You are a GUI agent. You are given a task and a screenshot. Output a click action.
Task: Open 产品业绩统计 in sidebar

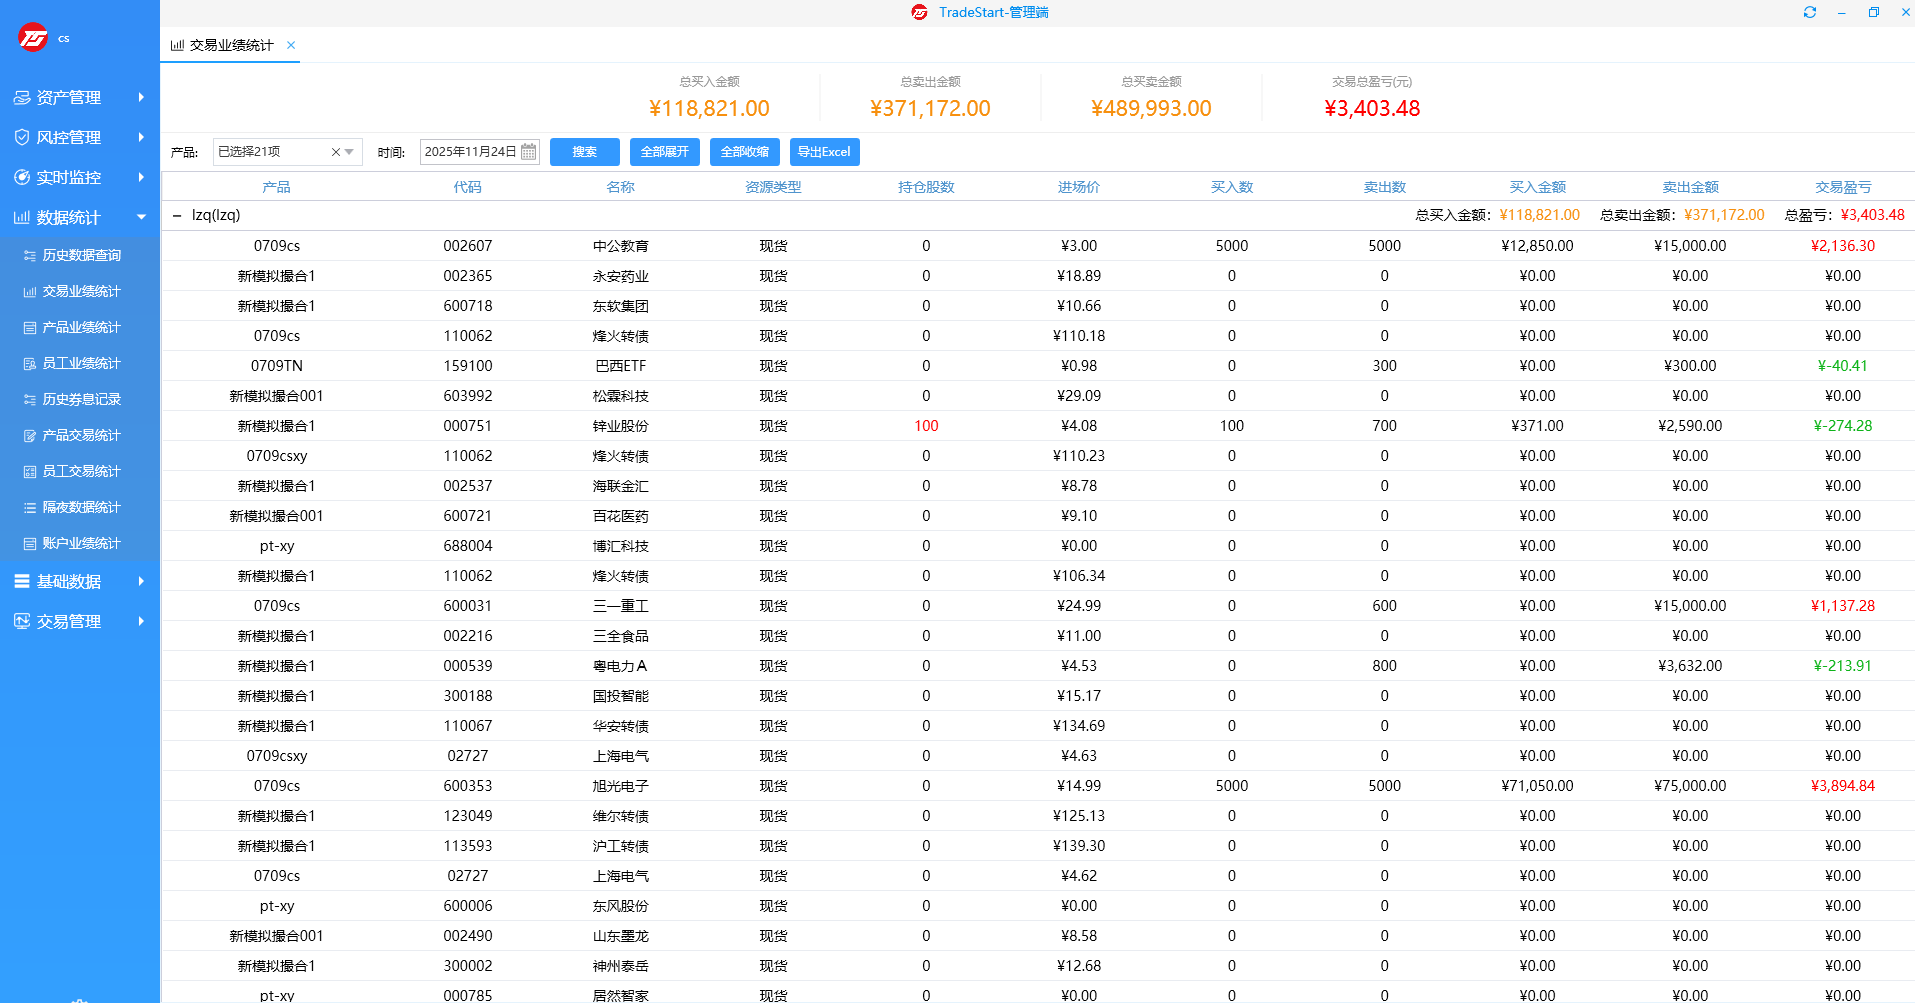click(81, 327)
